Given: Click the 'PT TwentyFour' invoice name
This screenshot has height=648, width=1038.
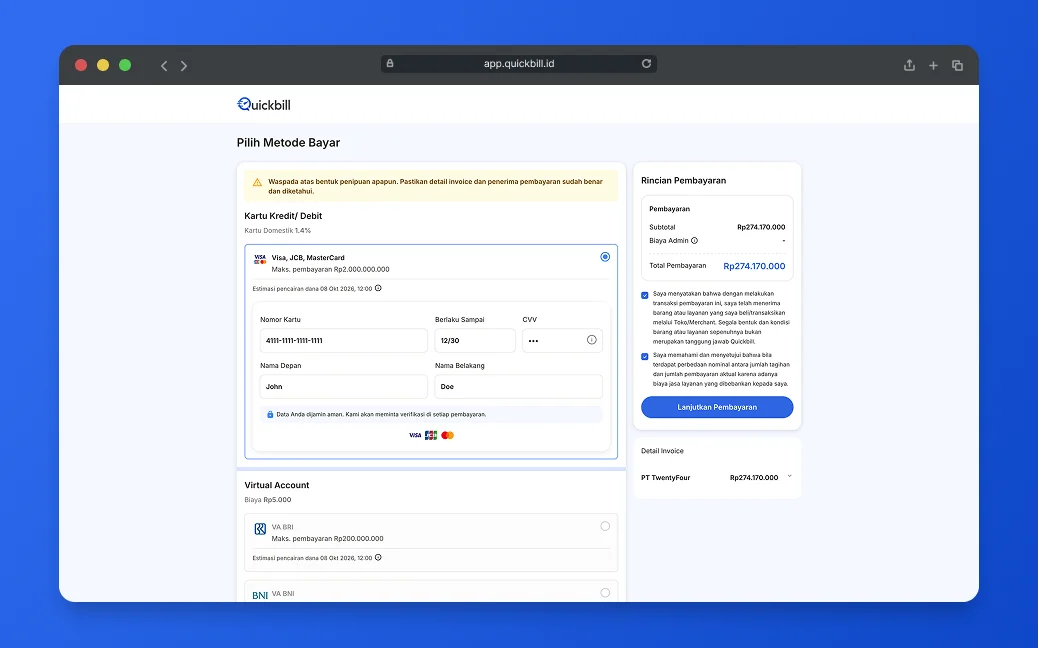Looking at the screenshot, I should (x=665, y=478).
